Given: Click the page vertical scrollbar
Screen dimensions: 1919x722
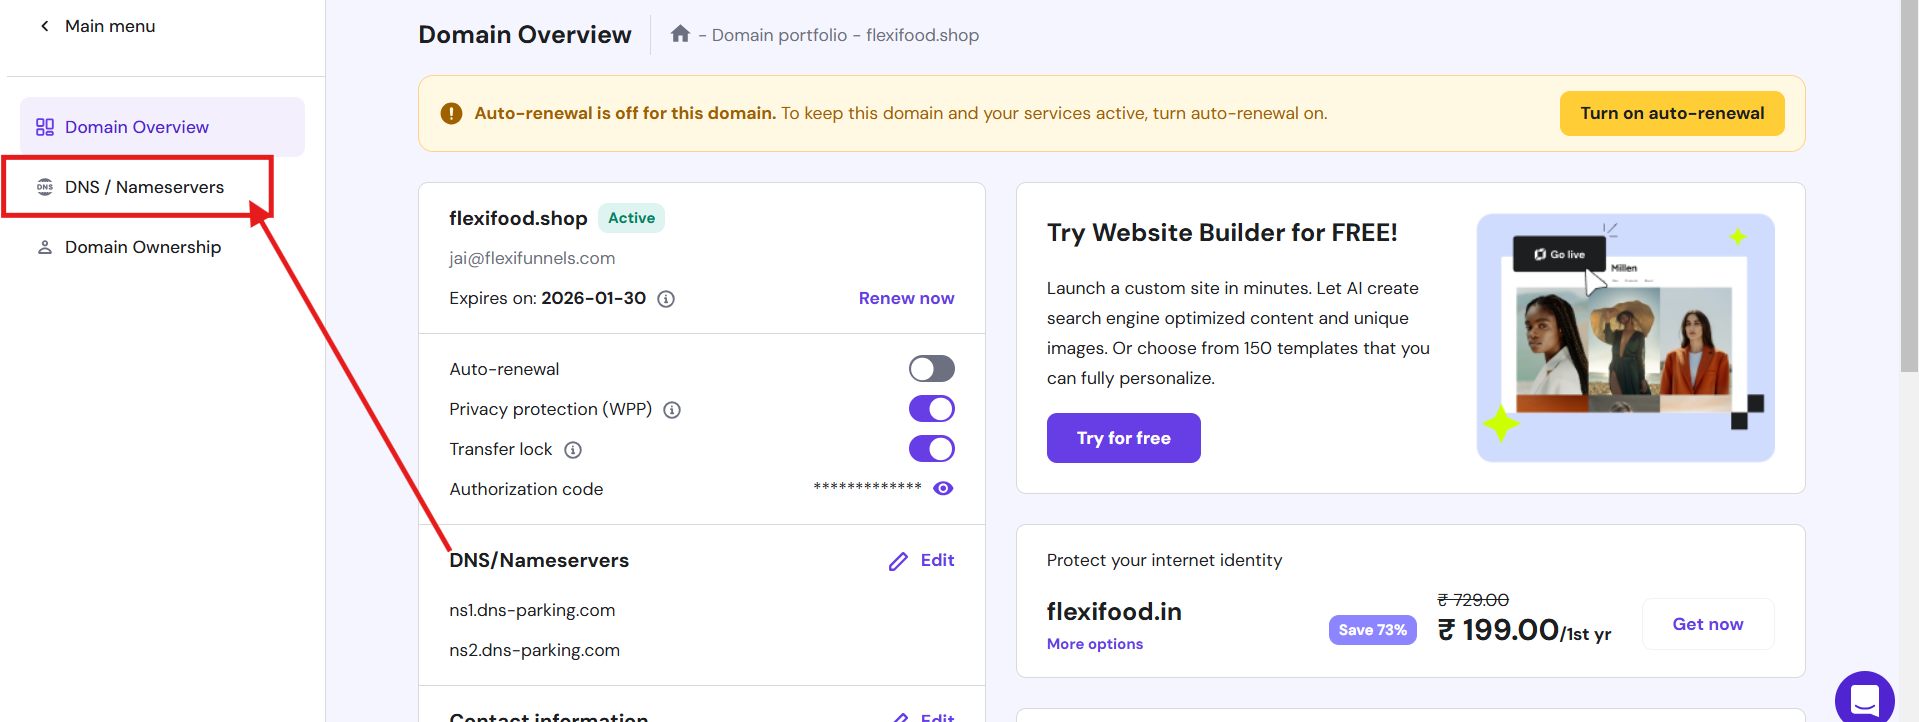Looking at the screenshot, I should [x=1909, y=186].
